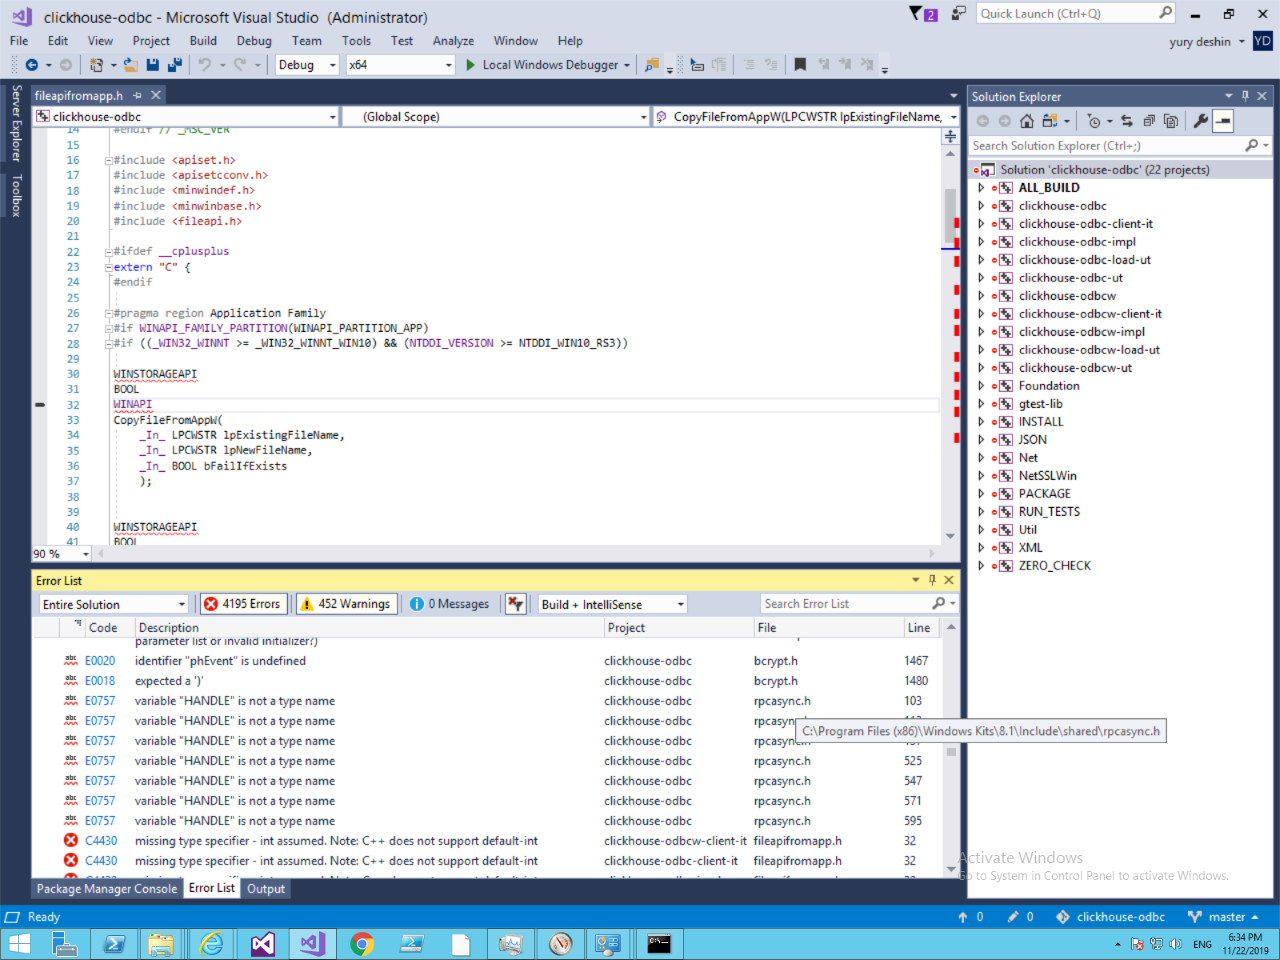This screenshot has width=1280, height=960.
Task: Click the Collapse All icon in Solution Explorer
Action: click(1149, 121)
